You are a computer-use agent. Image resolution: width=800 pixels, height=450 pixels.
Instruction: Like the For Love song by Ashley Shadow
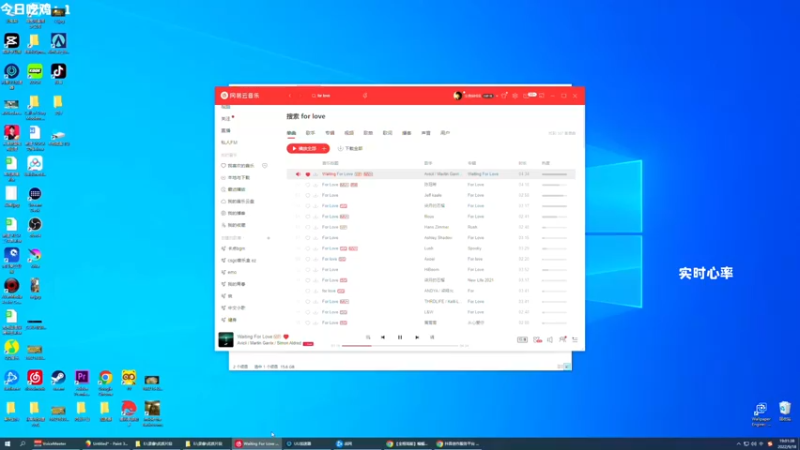pyautogui.click(x=308, y=238)
